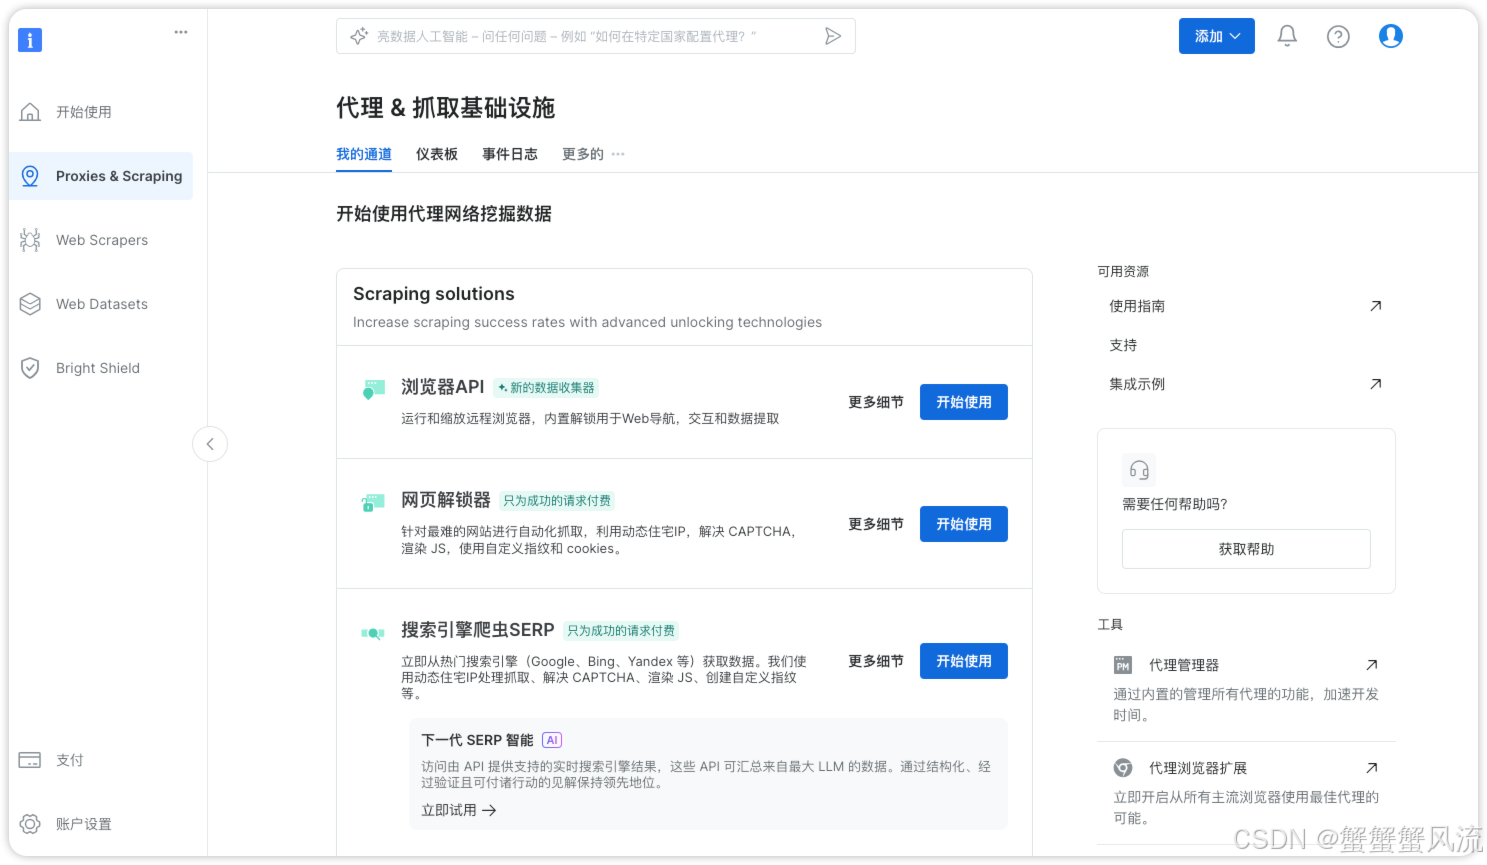Viewport: 1487px width, 865px height.
Task: Open the 代理管理器 tool link
Action: [x=1184, y=665]
